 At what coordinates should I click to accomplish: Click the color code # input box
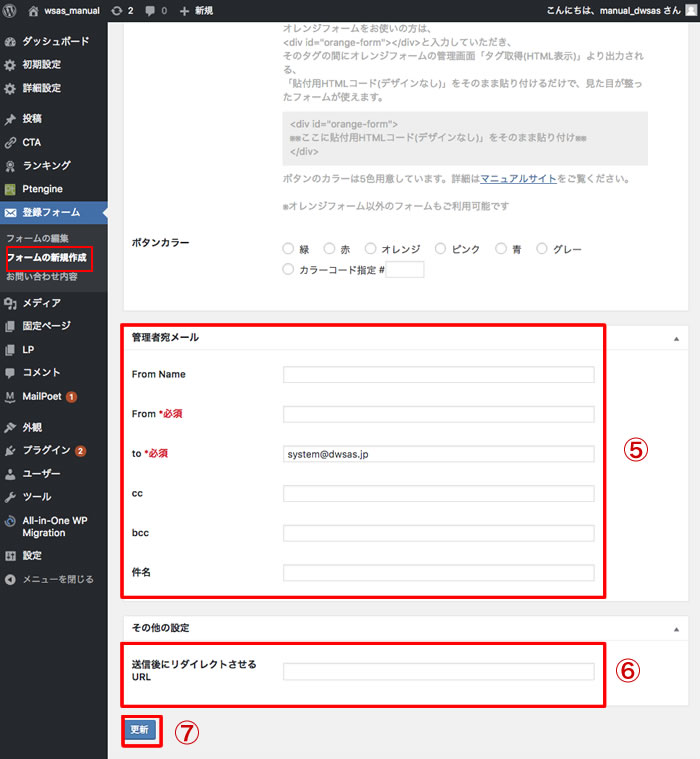pos(405,269)
